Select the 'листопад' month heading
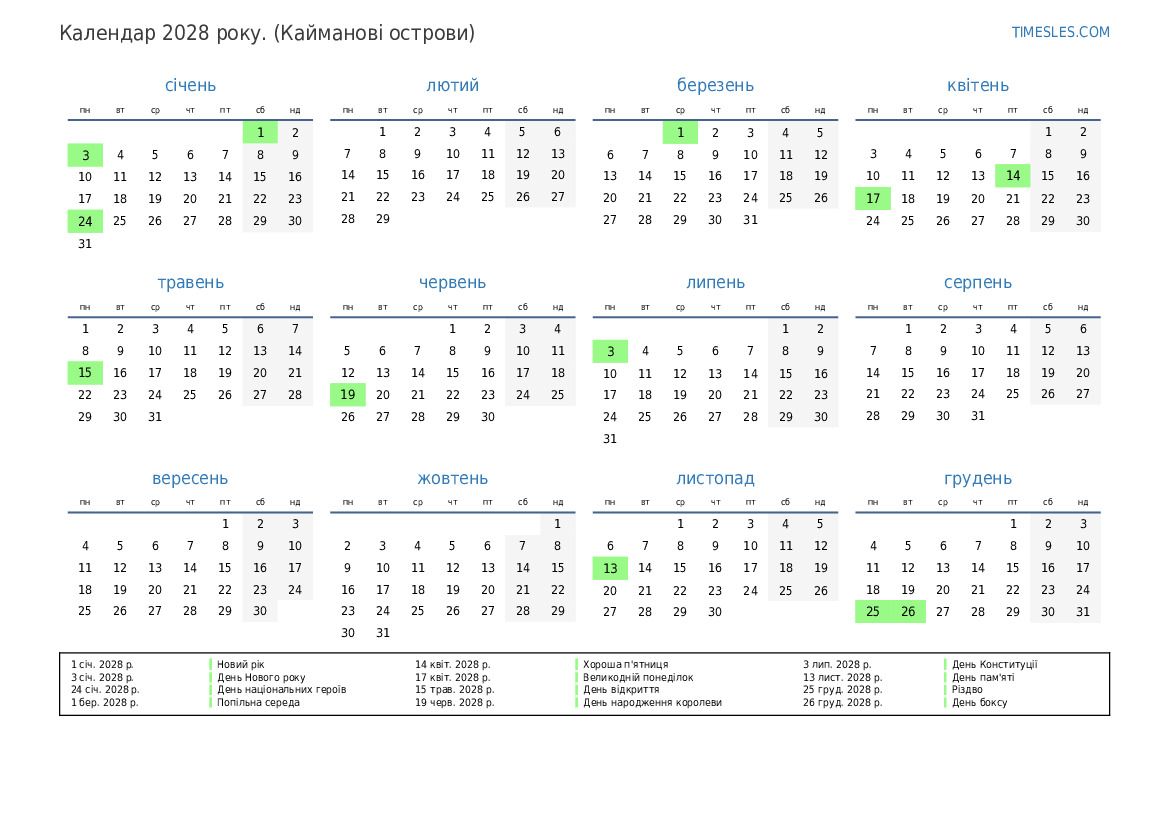Viewport: 1169px width, 827px height. [715, 478]
